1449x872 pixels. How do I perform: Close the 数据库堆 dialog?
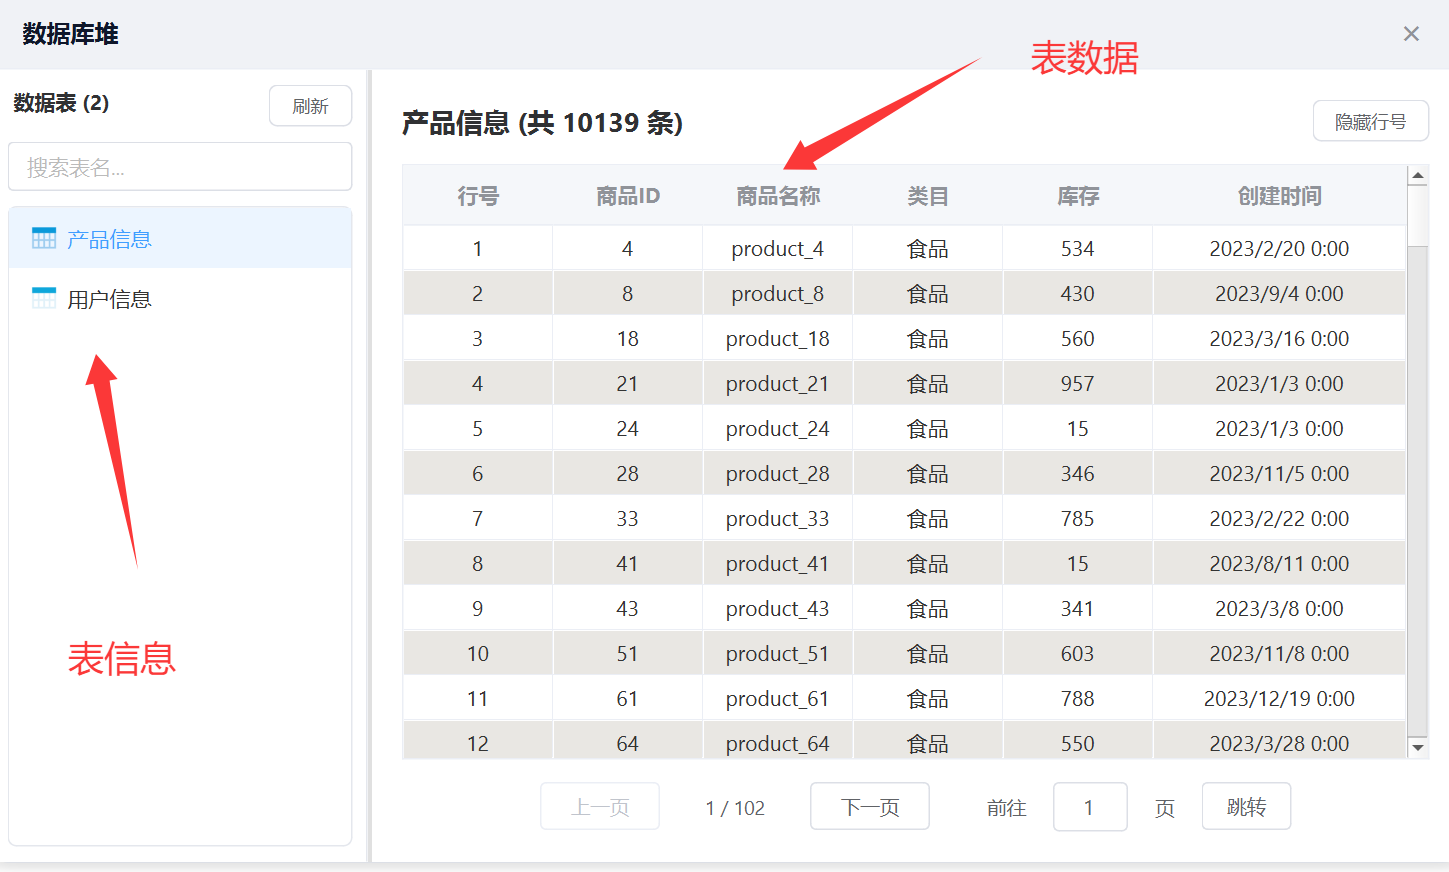[x=1411, y=34]
